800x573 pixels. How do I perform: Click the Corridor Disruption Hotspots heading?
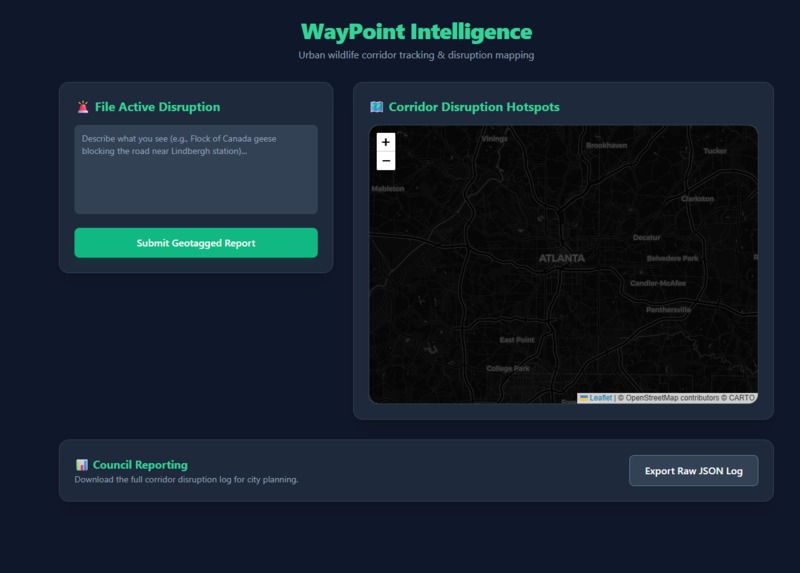pyautogui.click(x=474, y=107)
